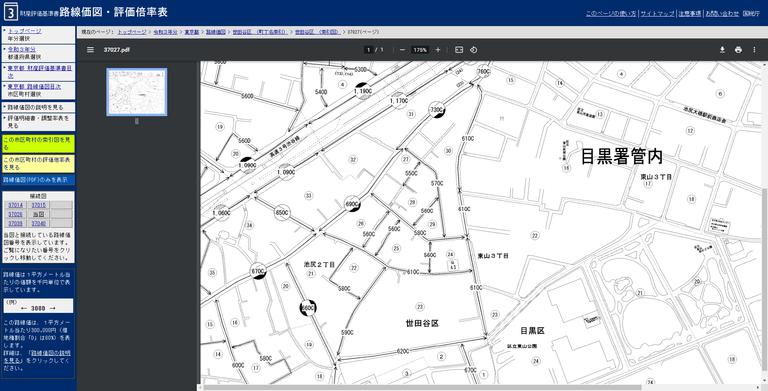This screenshot has width=768, height=391.
Task: Open お問い合わせ link in header
Action: pos(722,14)
